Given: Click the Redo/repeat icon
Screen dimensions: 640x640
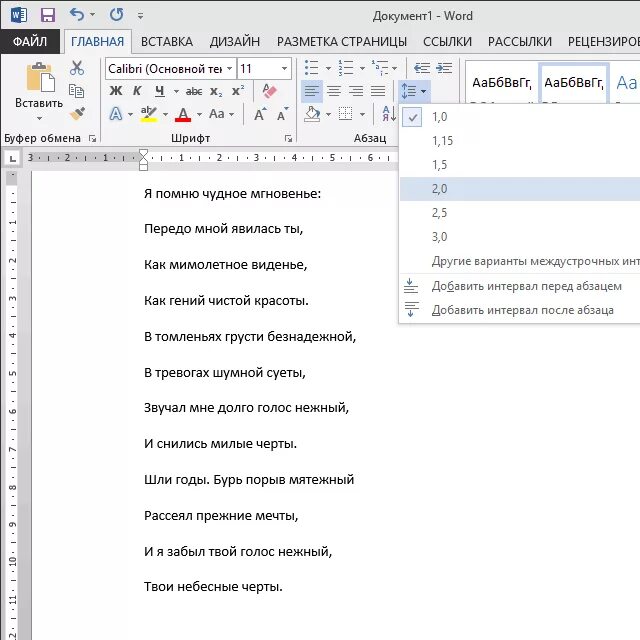Looking at the screenshot, I should [x=116, y=15].
